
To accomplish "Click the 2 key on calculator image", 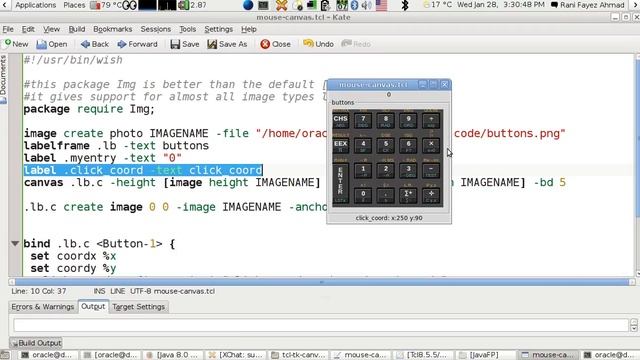I will [386, 170].
